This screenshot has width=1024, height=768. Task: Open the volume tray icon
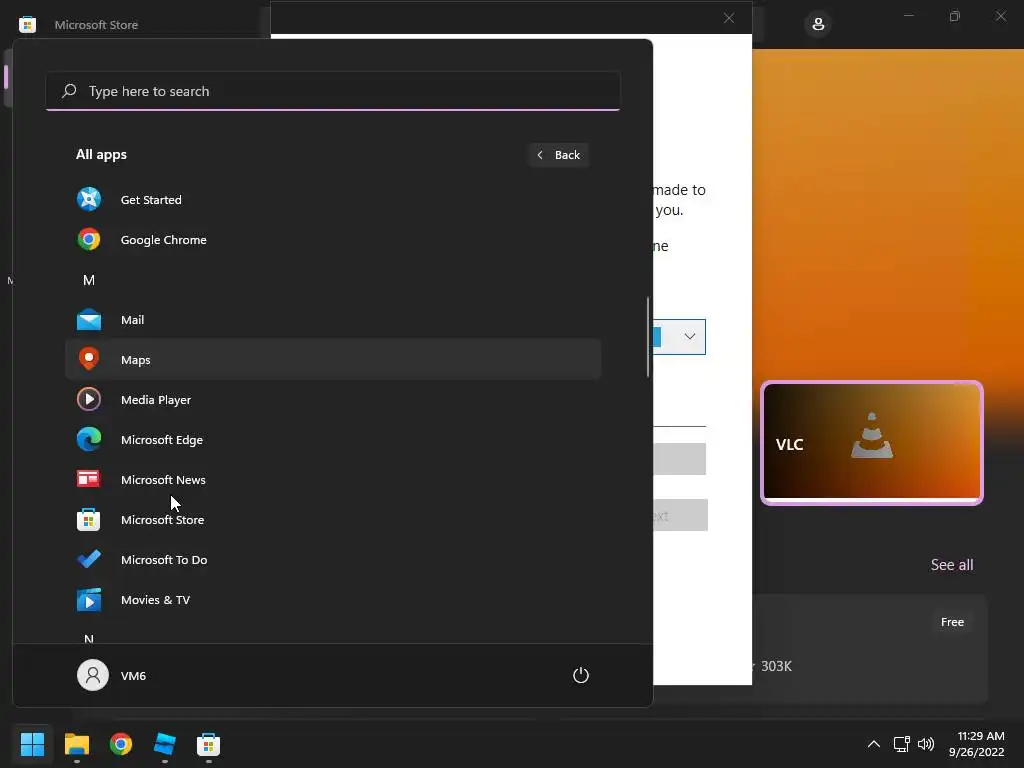pyautogui.click(x=925, y=744)
